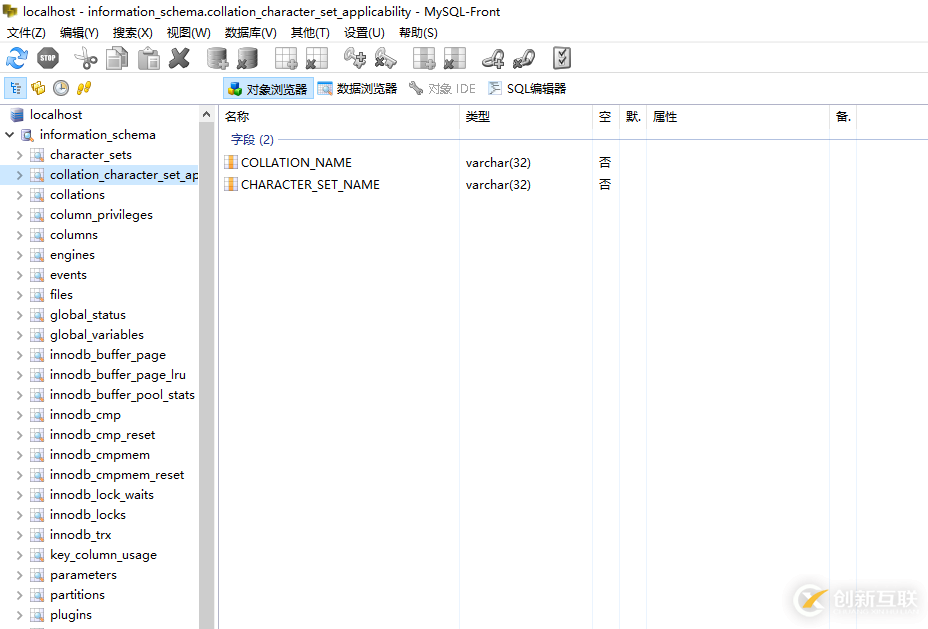928x629 pixels.
Task: Select innodb_buffer_page_lru table in tree
Action: tap(118, 375)
